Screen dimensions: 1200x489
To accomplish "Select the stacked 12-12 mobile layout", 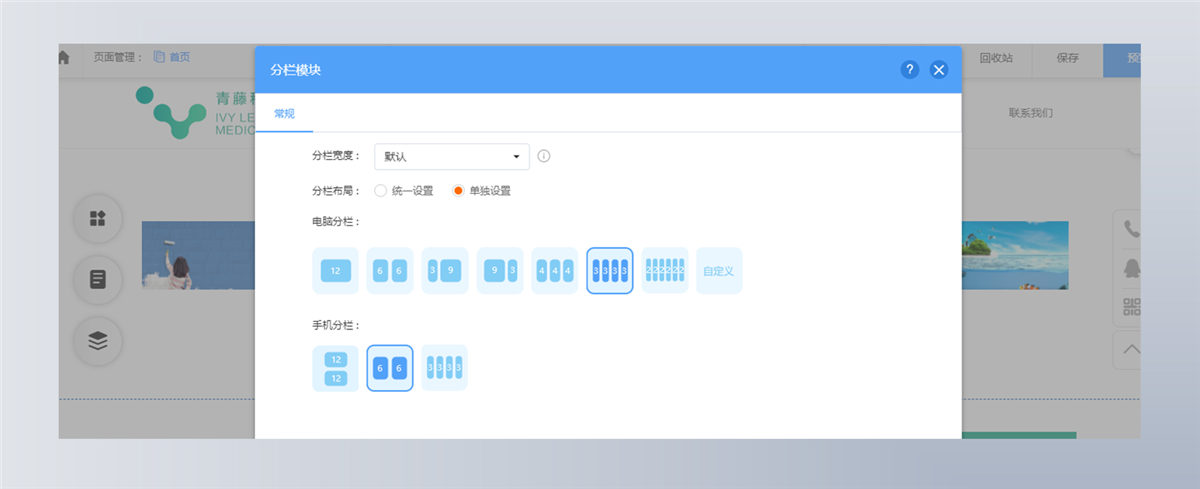I will (335, 368).
